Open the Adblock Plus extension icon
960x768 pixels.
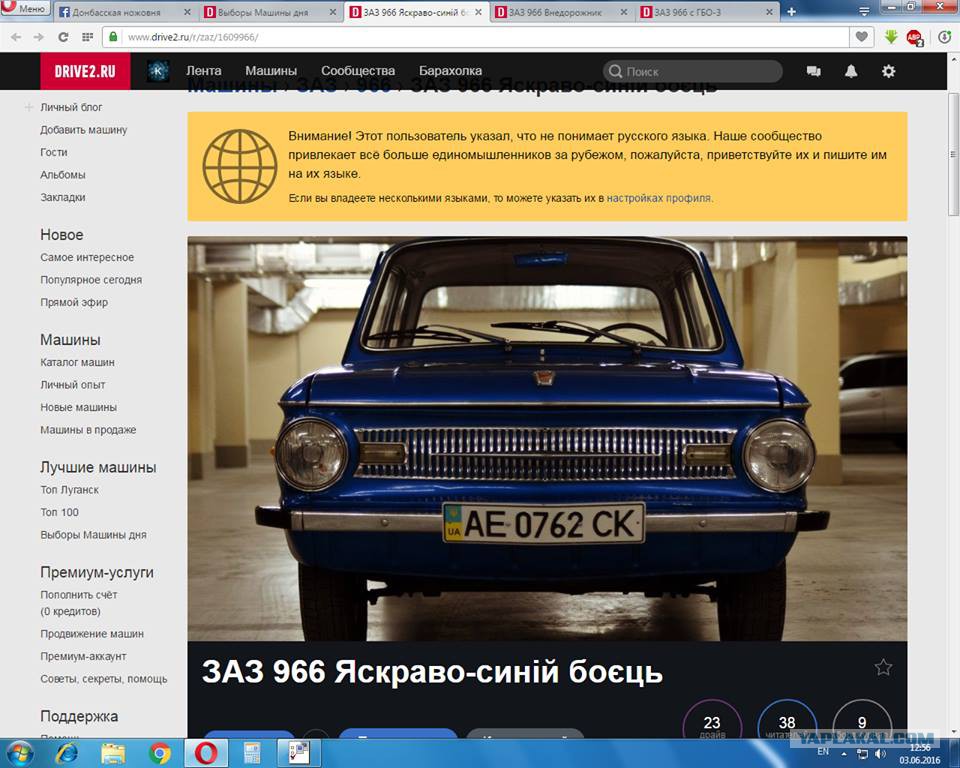coord(915,38)
